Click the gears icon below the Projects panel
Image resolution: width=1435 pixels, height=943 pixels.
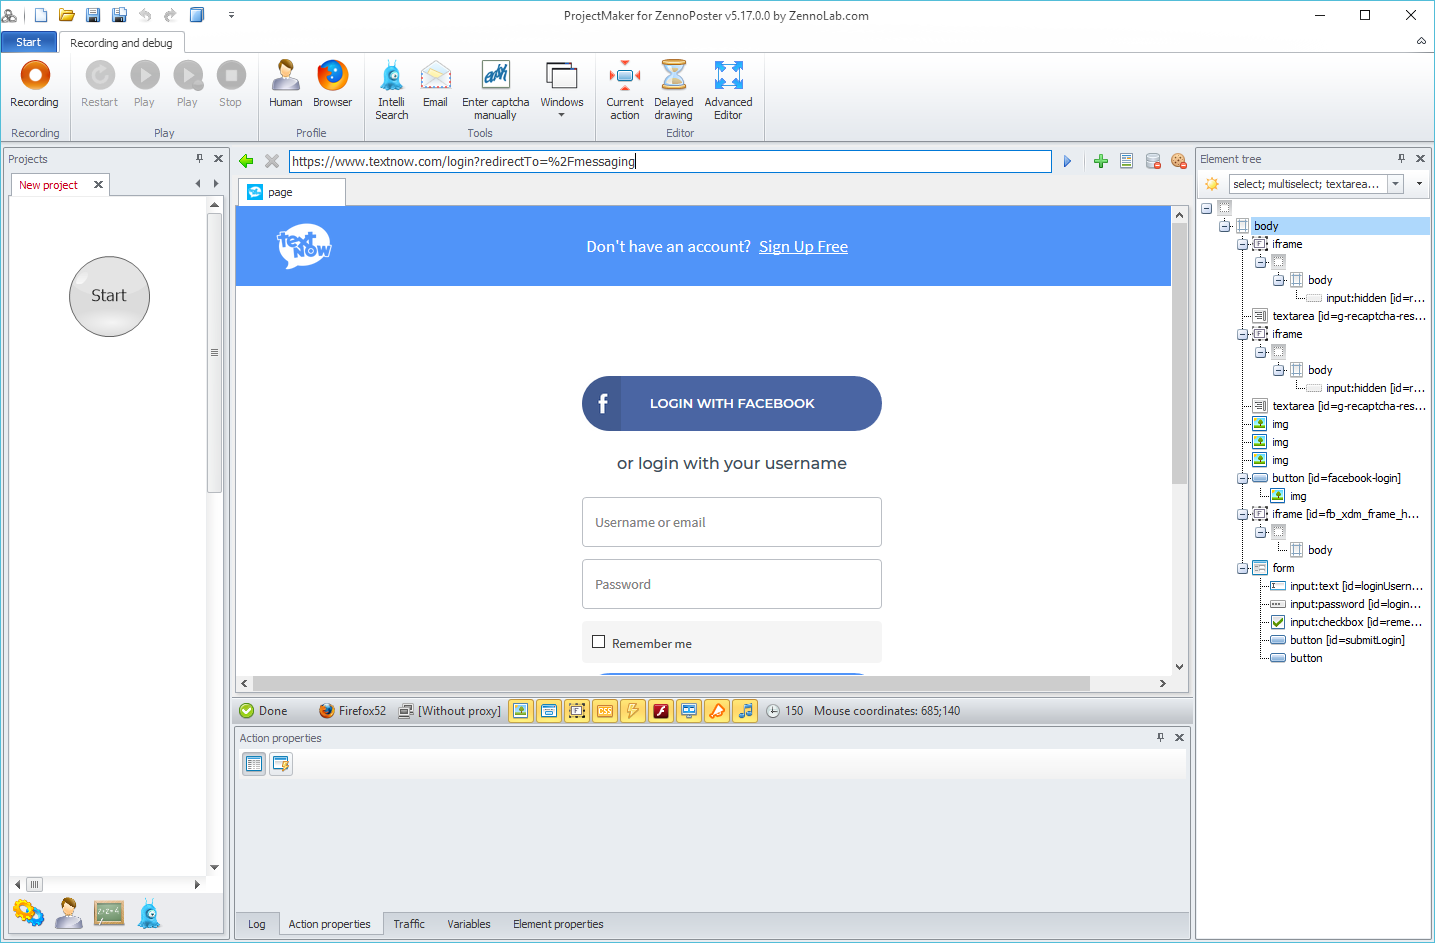point(28,913)
